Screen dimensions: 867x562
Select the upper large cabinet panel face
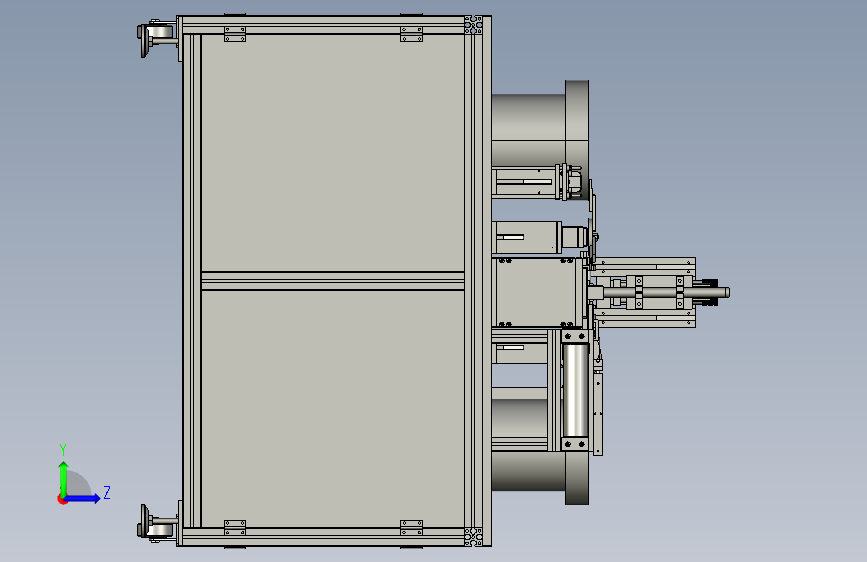point(332,153)
